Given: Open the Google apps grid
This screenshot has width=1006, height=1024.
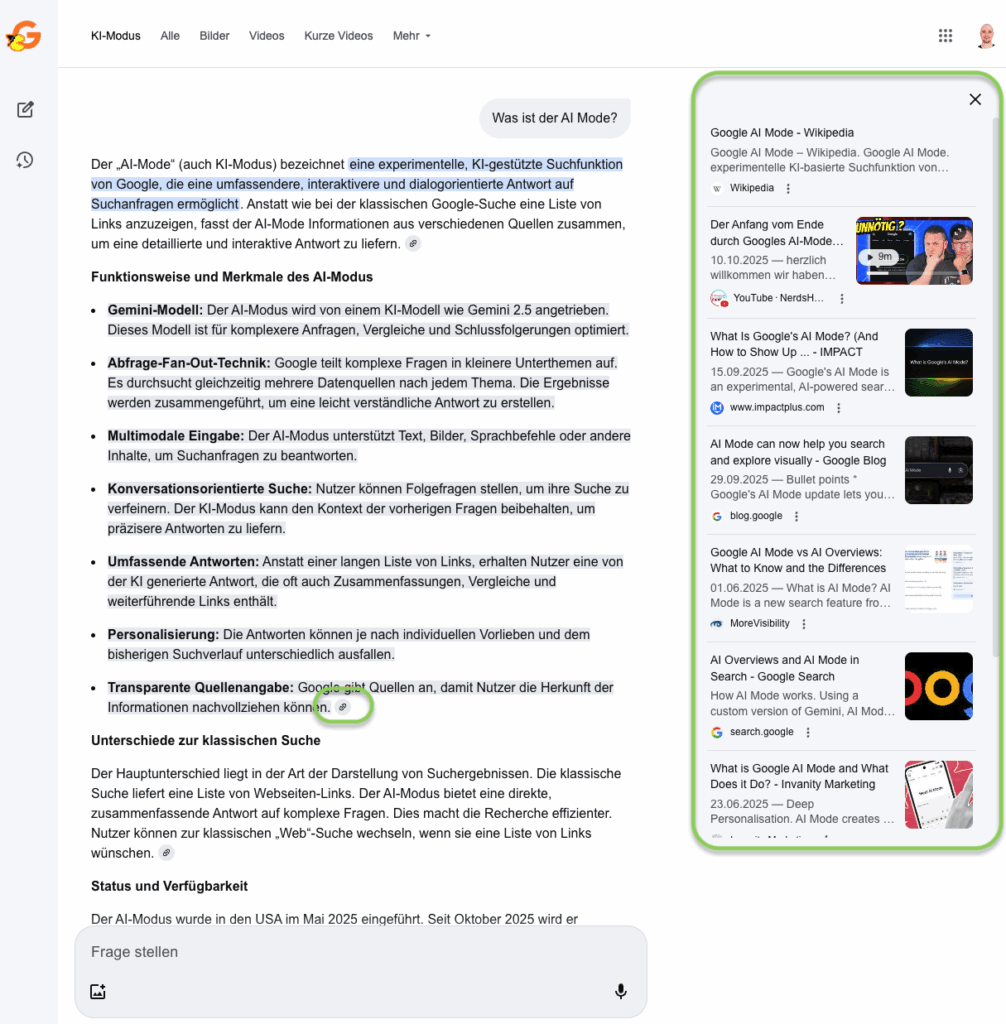Looking at the screenshot, I should tap(945, 36).
